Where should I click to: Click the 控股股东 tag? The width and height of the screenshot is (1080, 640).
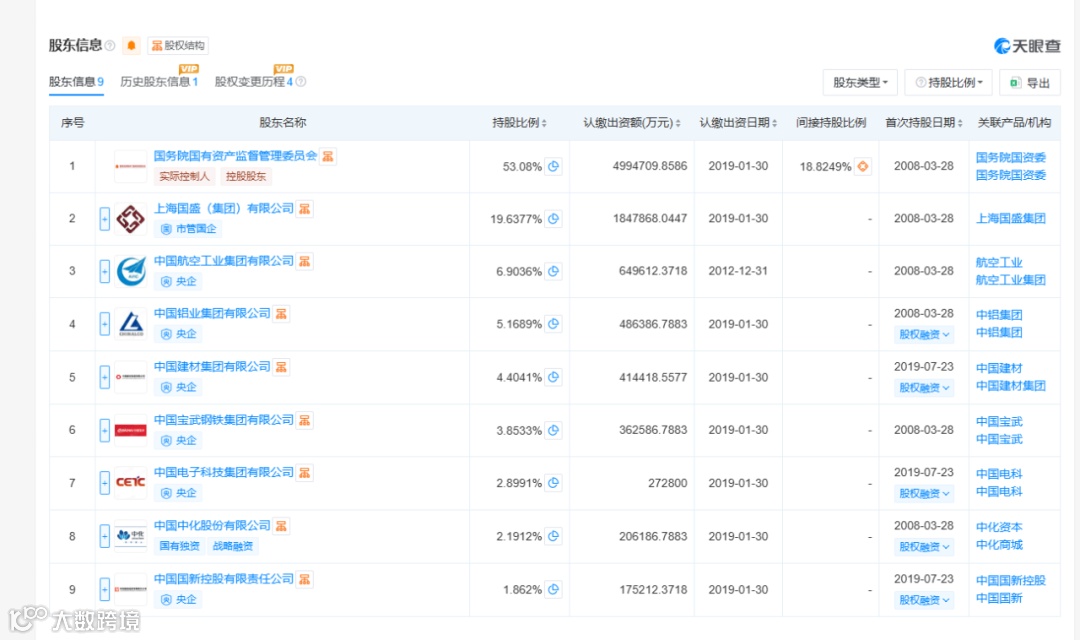(x=246, y=176)
